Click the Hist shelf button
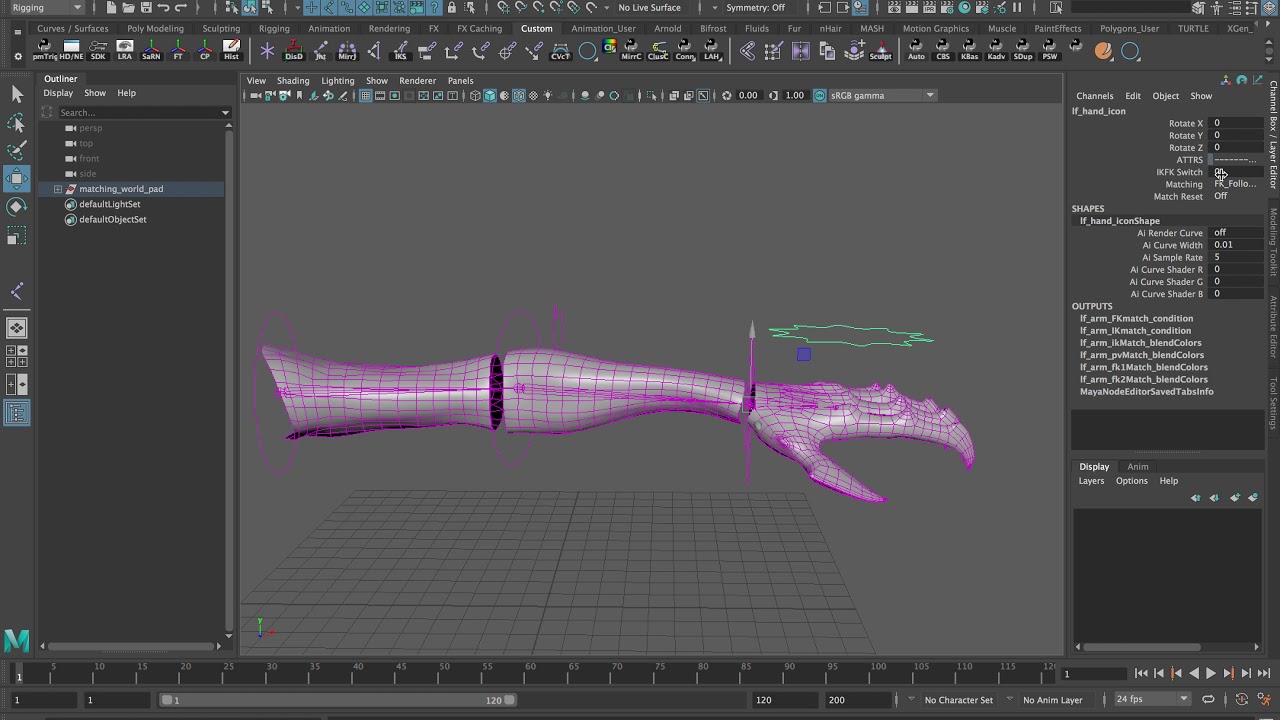Viewport: 1280px width, 720px height. (x=231, y=51)
